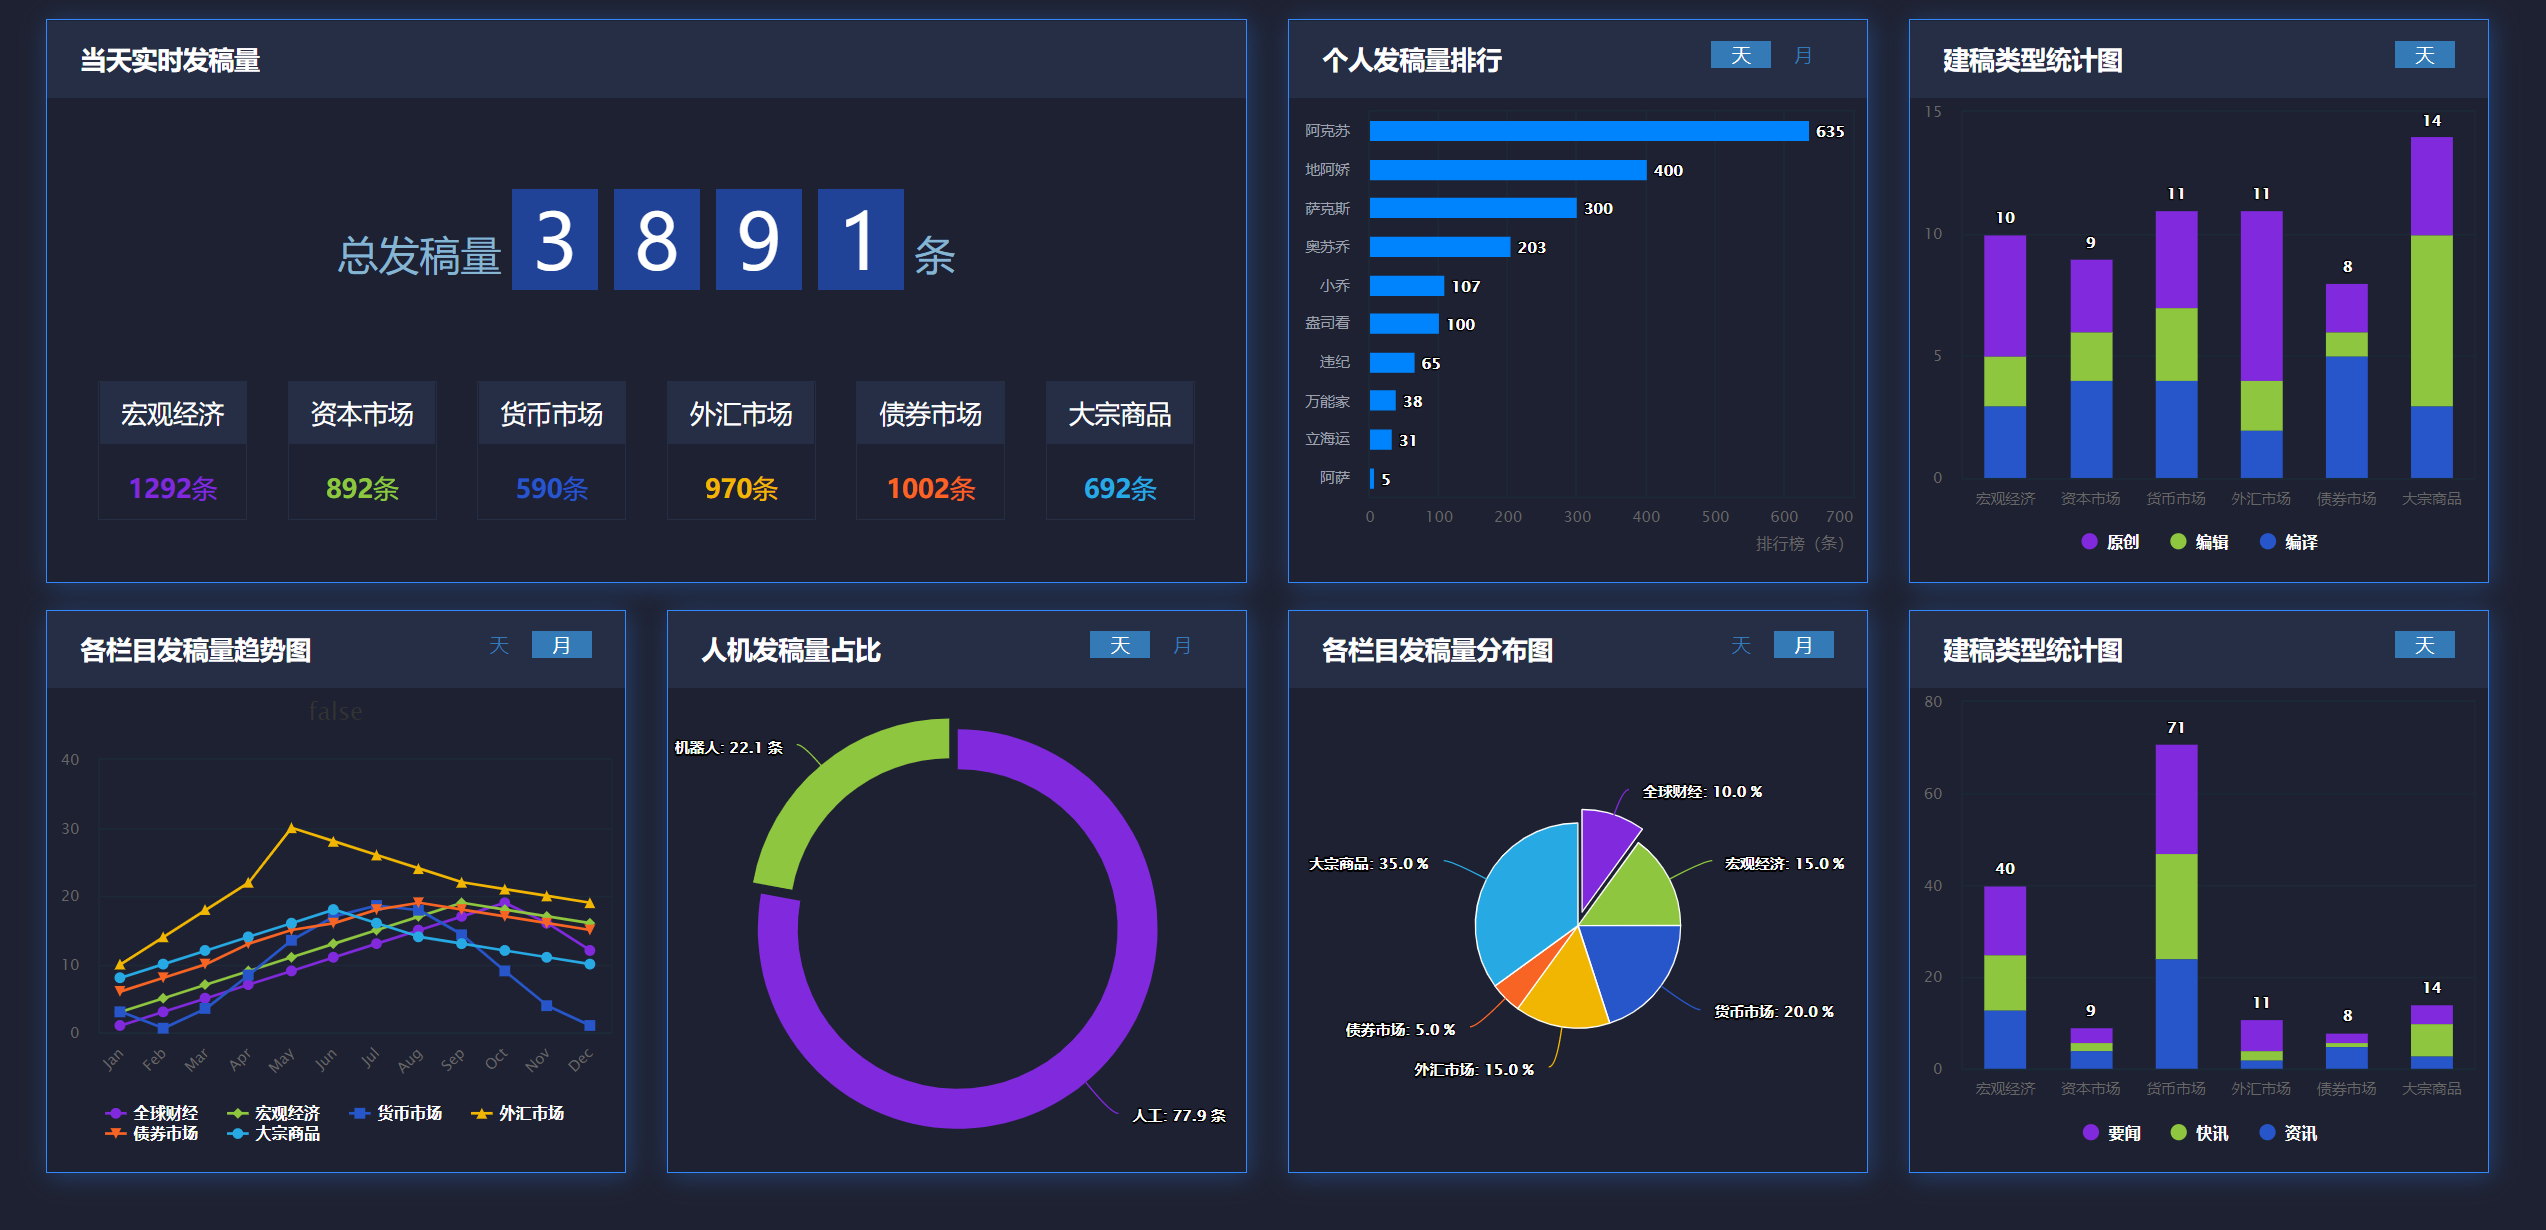Click 阿克苏's bar showing 635
Viewport: 2546px width, 1230px height.
(x=1588, y=131)
